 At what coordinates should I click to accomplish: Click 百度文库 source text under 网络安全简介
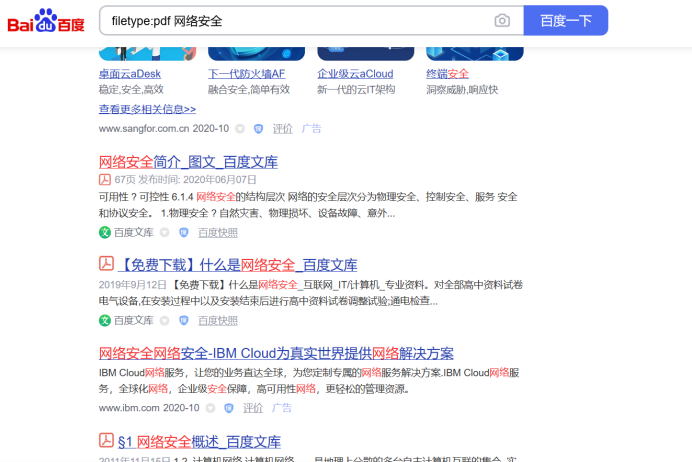point(134,233)
